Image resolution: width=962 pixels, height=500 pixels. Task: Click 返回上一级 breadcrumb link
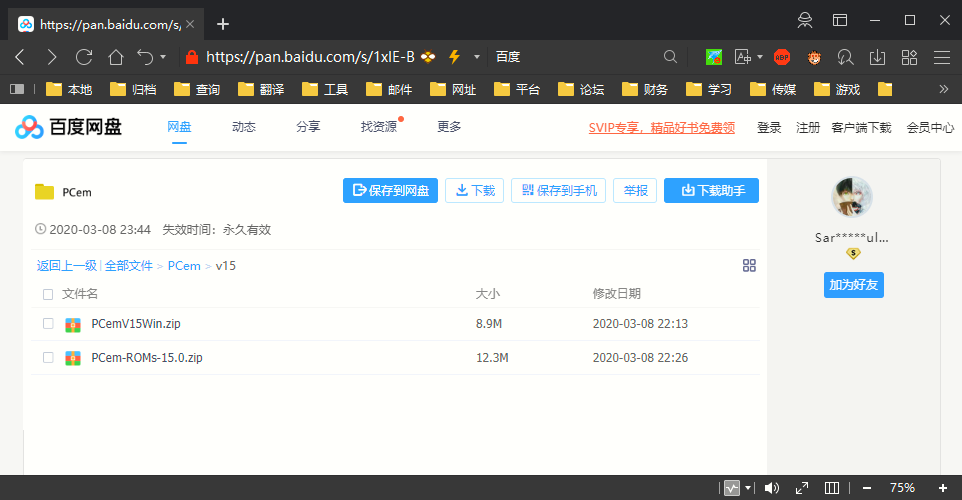67,266
